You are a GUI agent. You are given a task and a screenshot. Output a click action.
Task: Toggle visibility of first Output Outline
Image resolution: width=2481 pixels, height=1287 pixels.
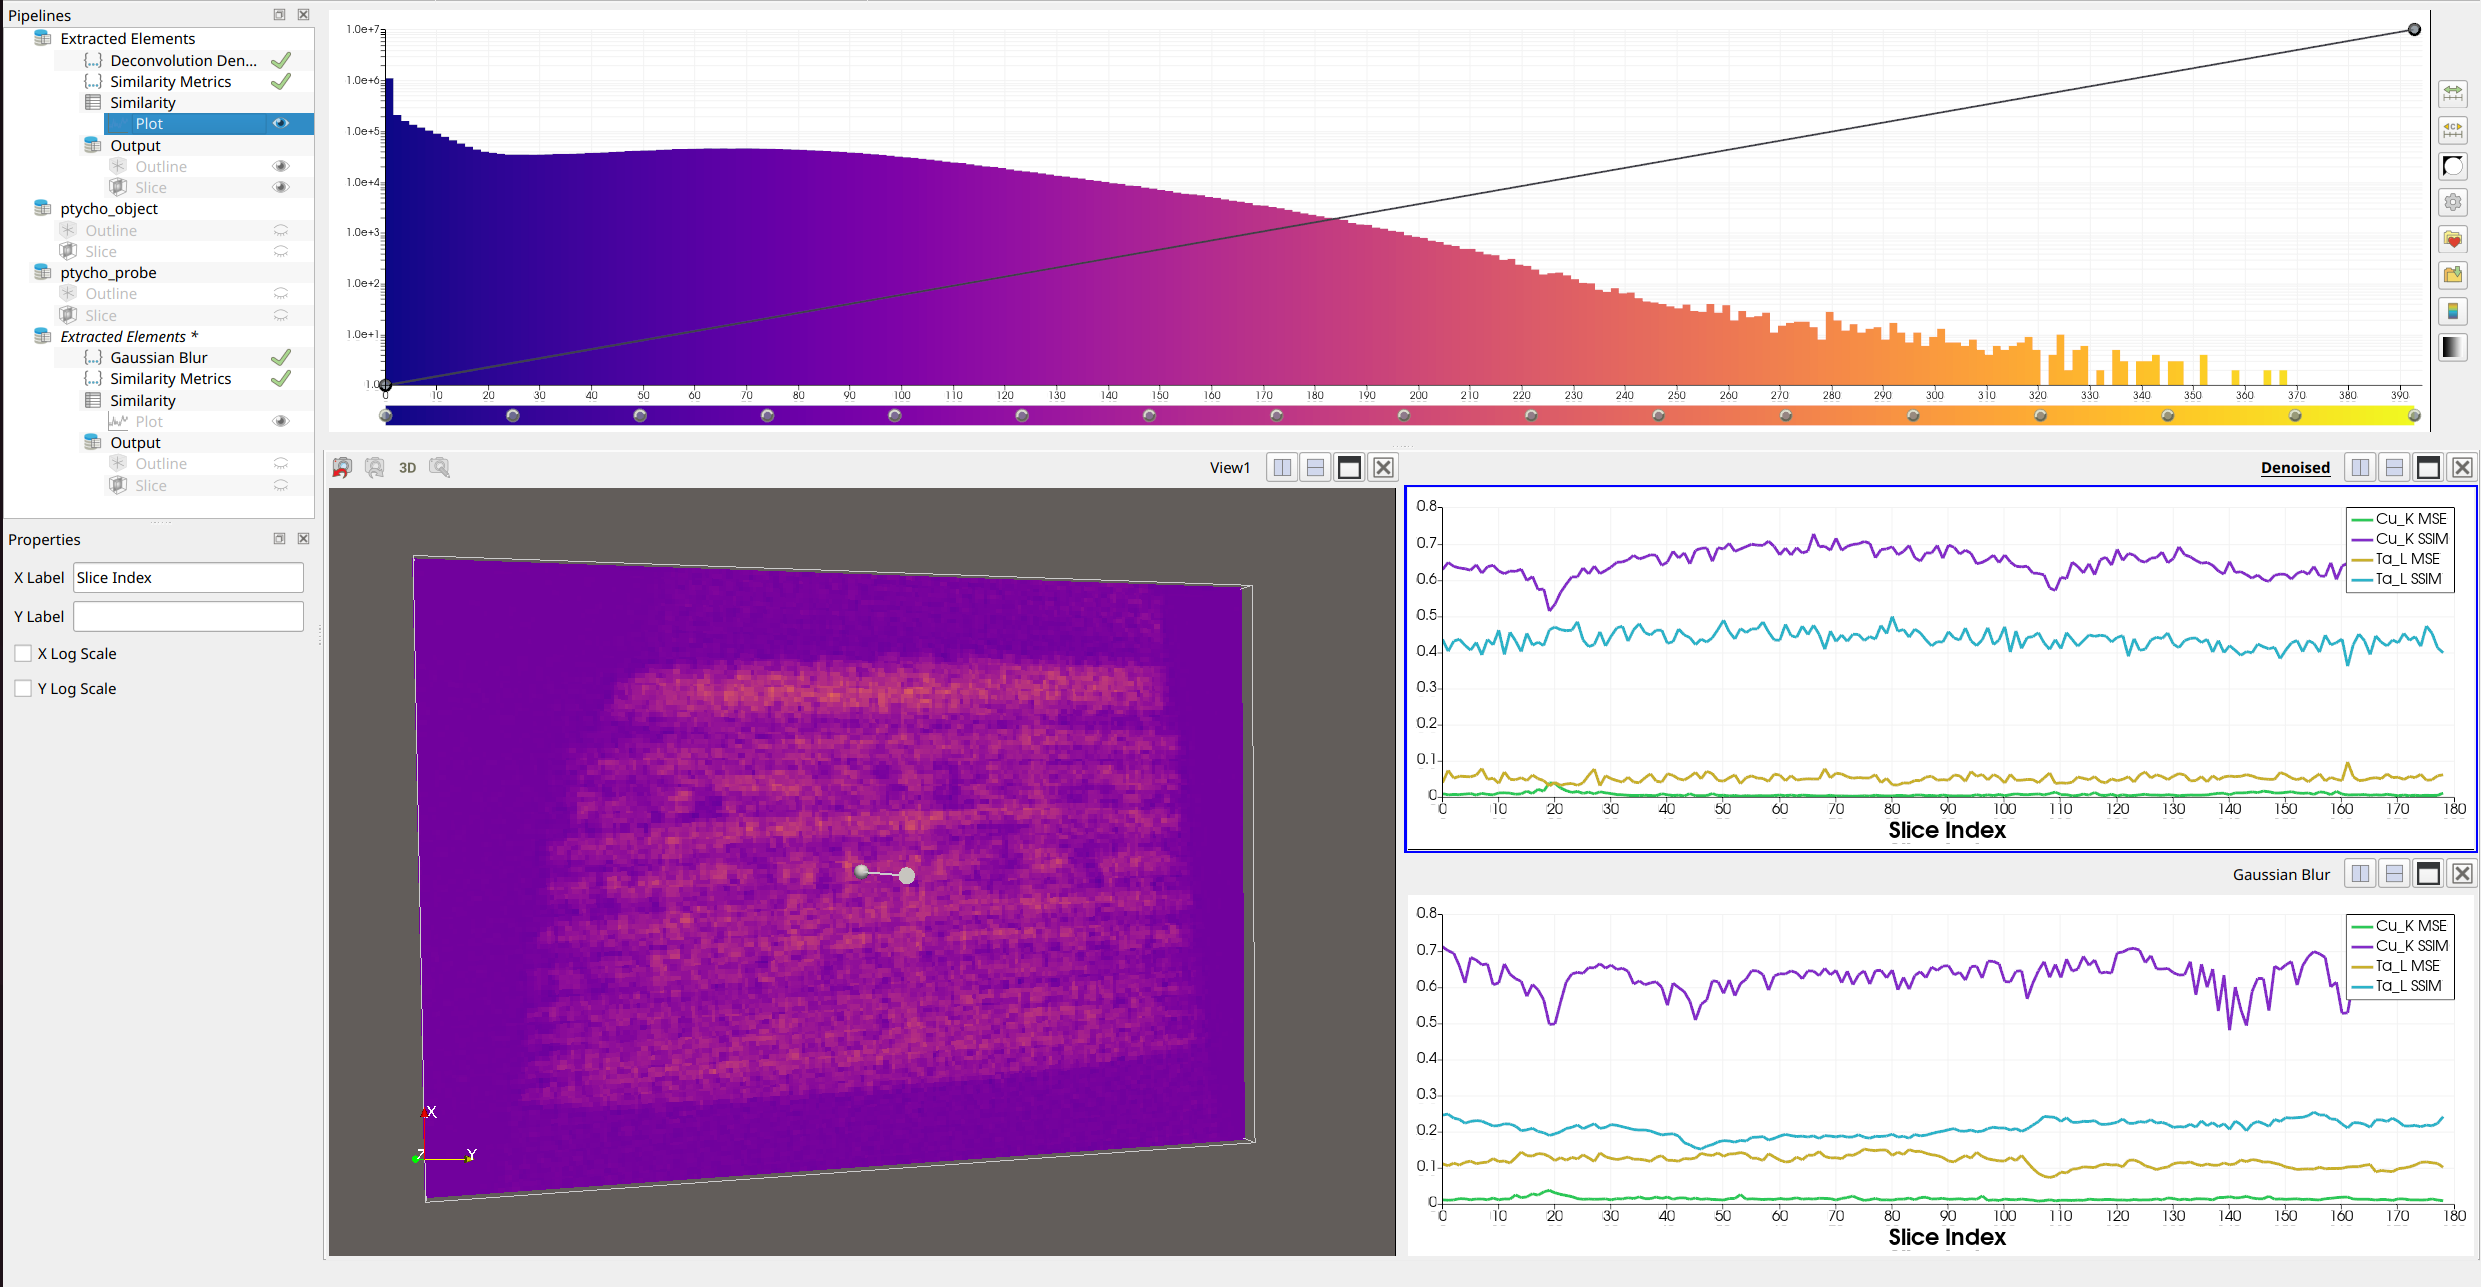tap(281, 166)
